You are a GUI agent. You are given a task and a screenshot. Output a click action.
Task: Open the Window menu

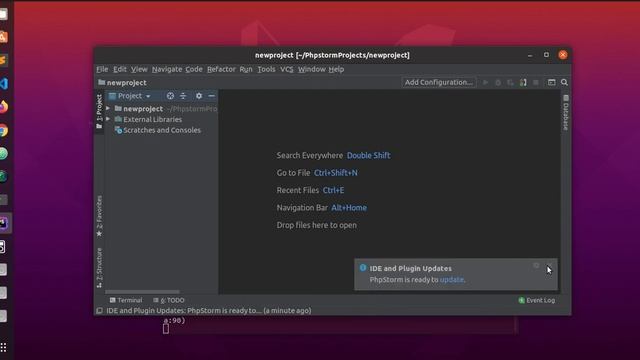point(311,69)
